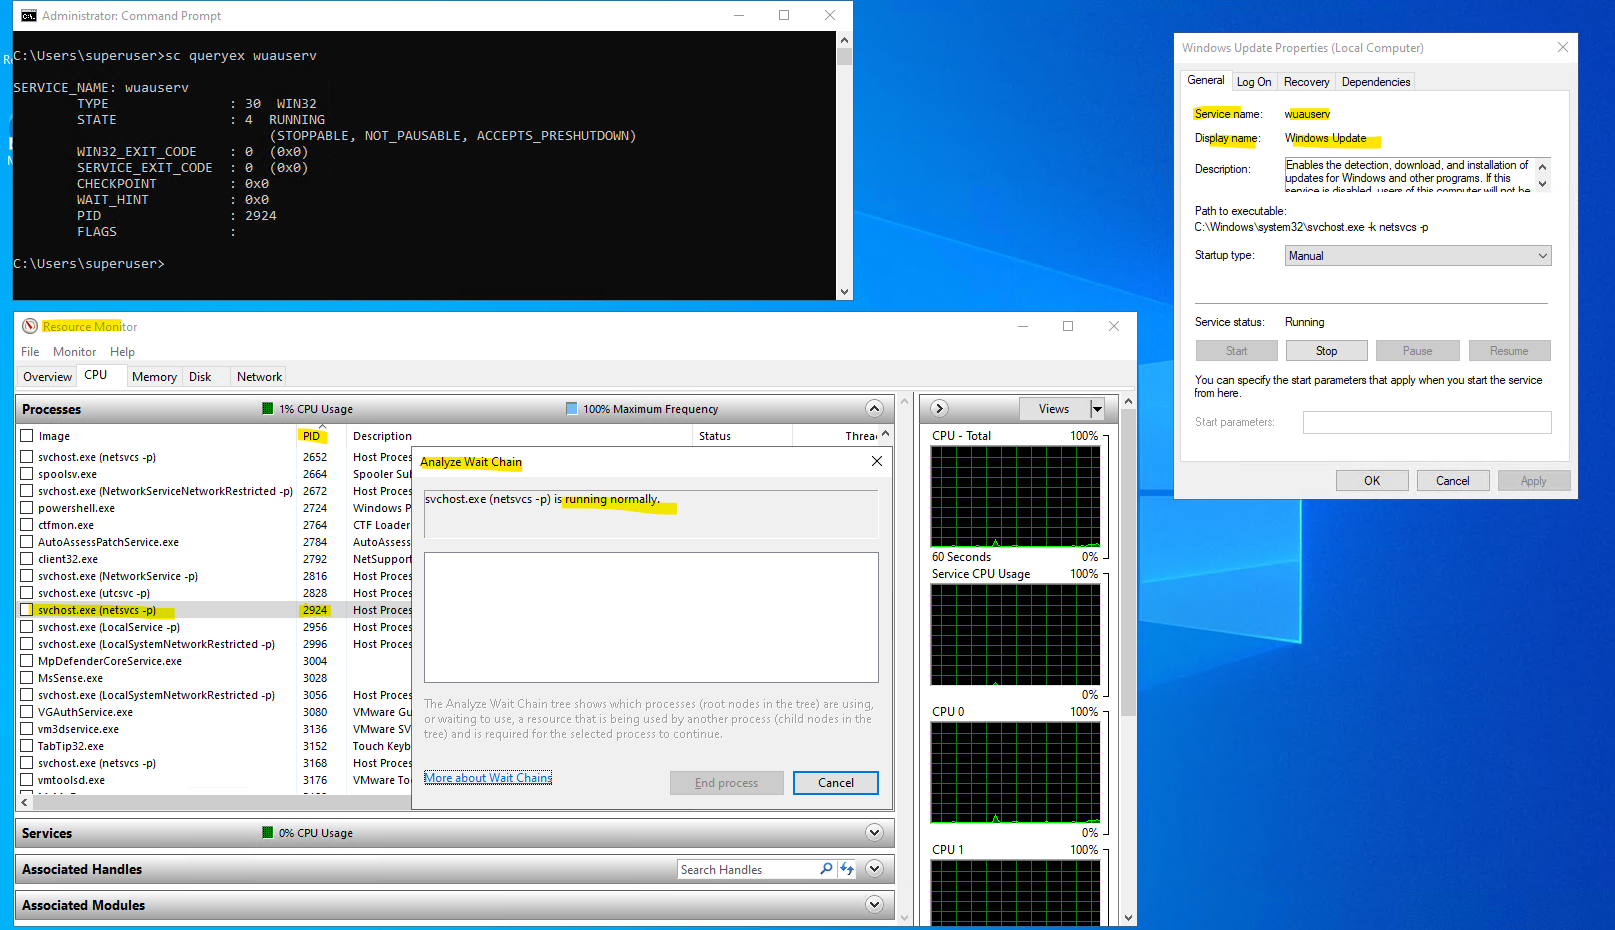
Task: Expand the Services section chevron
Action: pyautogui.click(x=874, y=833)
